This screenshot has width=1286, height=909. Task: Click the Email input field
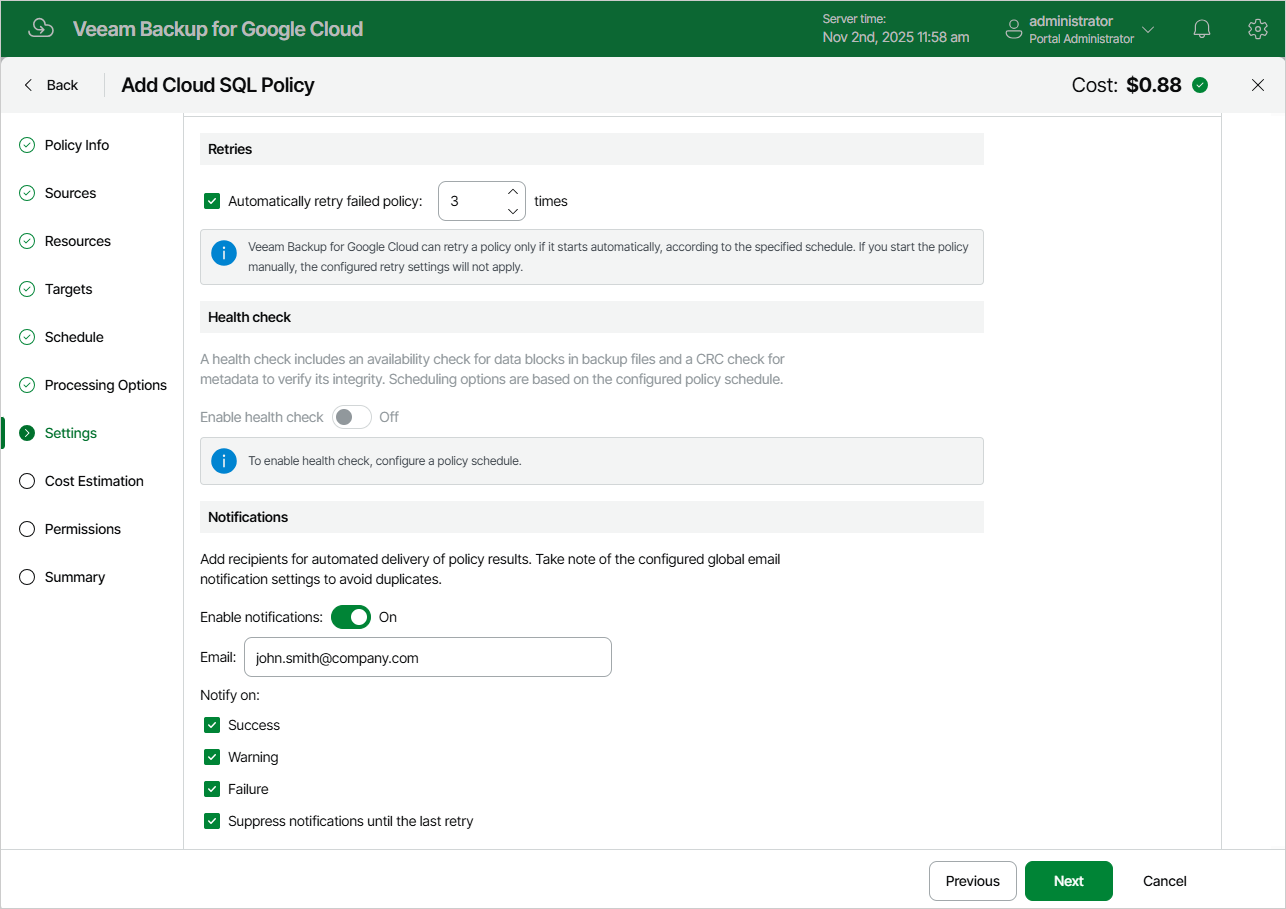428,657
